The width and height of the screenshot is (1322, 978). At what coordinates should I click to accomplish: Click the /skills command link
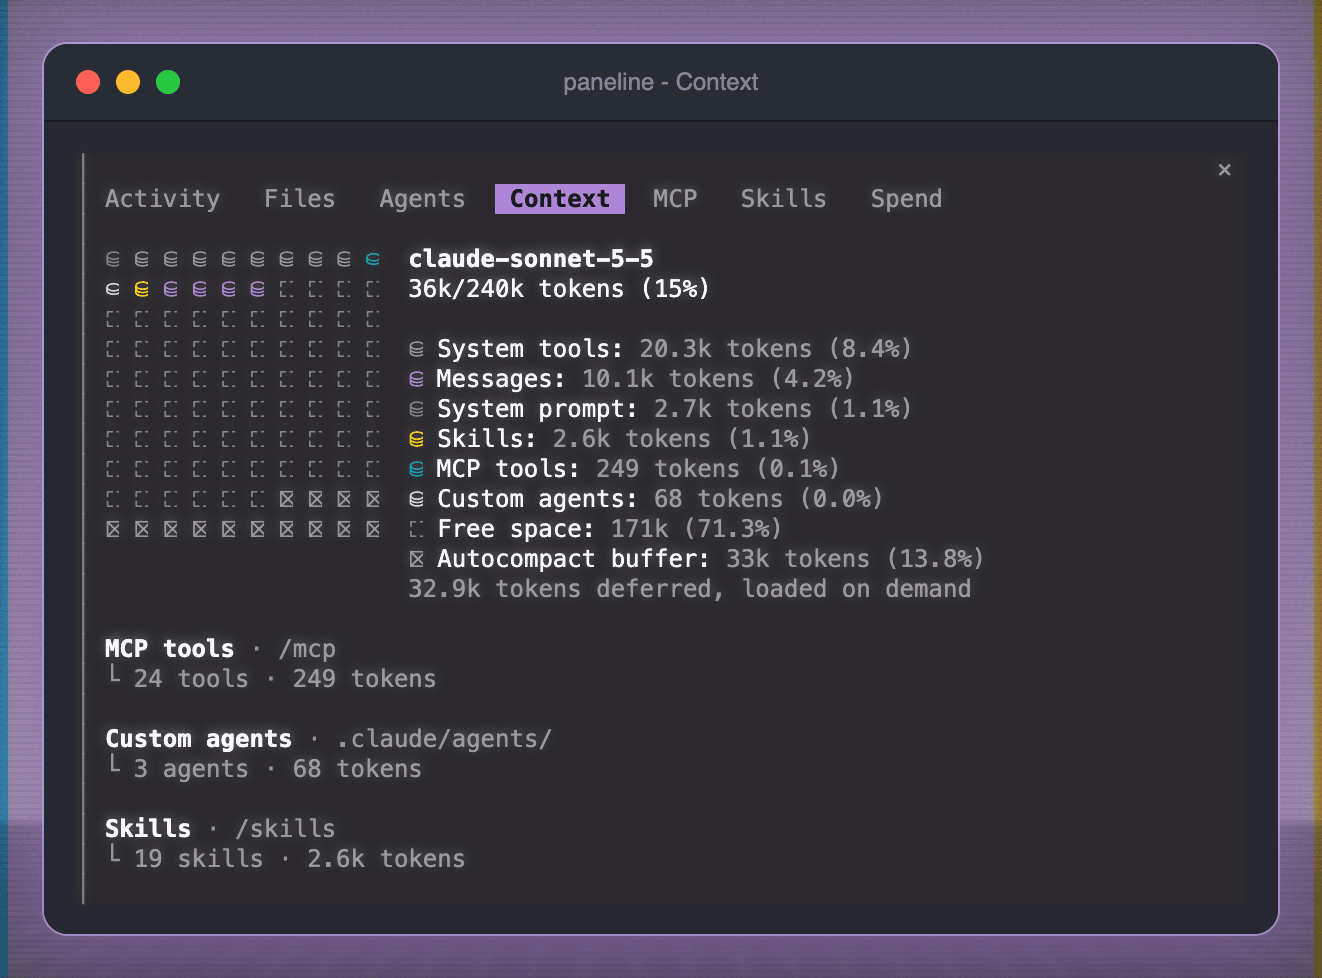point(285,829)
